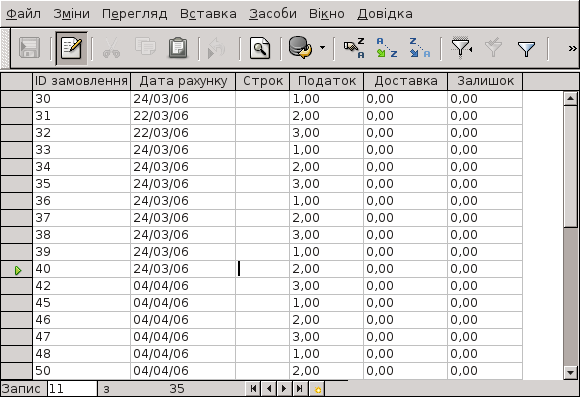The image size is (580, 397).
Task: Sort ascending with A-Z icon
Action: tap(387, 48)
